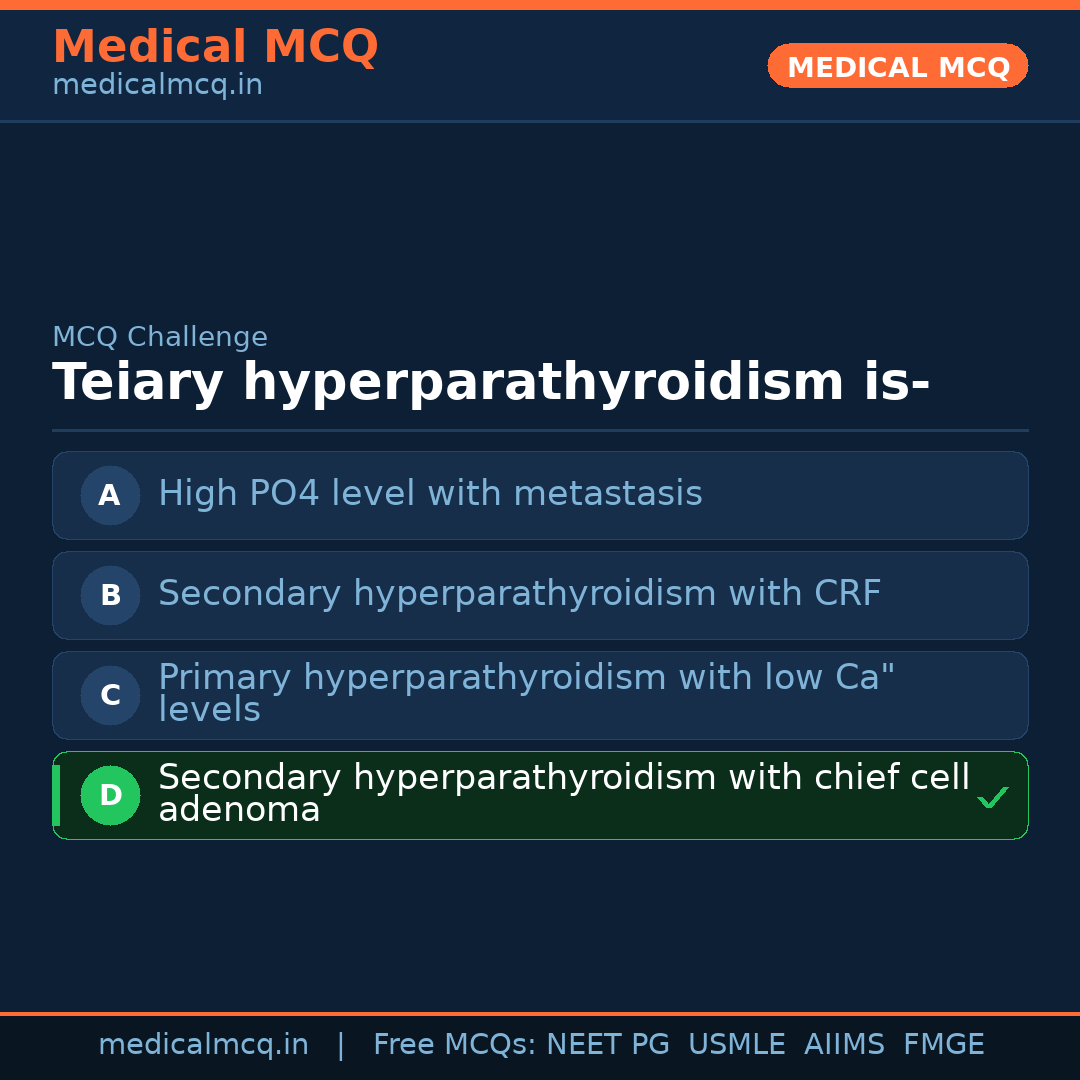The image size is (1080, 1080).
Task: Click the 'Free MCQs:' footer text
Action: (x=455, y=1045)
